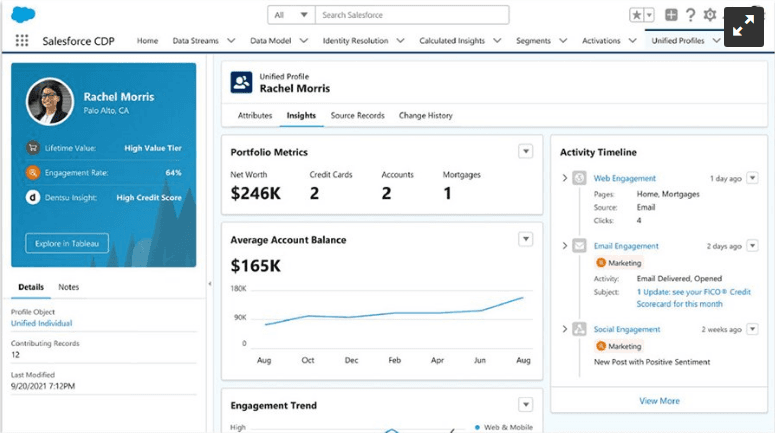
Task: Click the Explore in Tableau button
Action: click(x=66, y=242)
